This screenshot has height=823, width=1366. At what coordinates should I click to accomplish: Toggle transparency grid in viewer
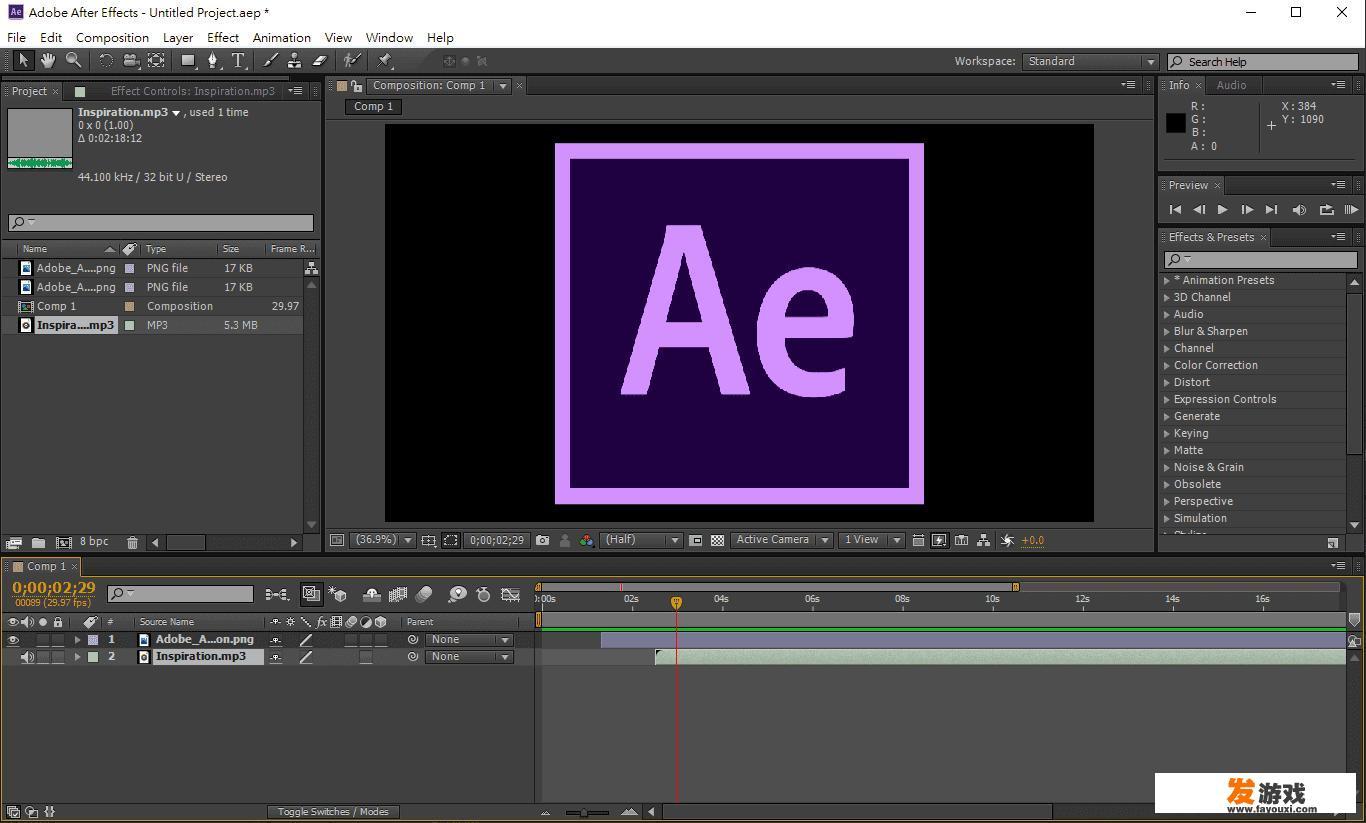(x=717, y=540)
